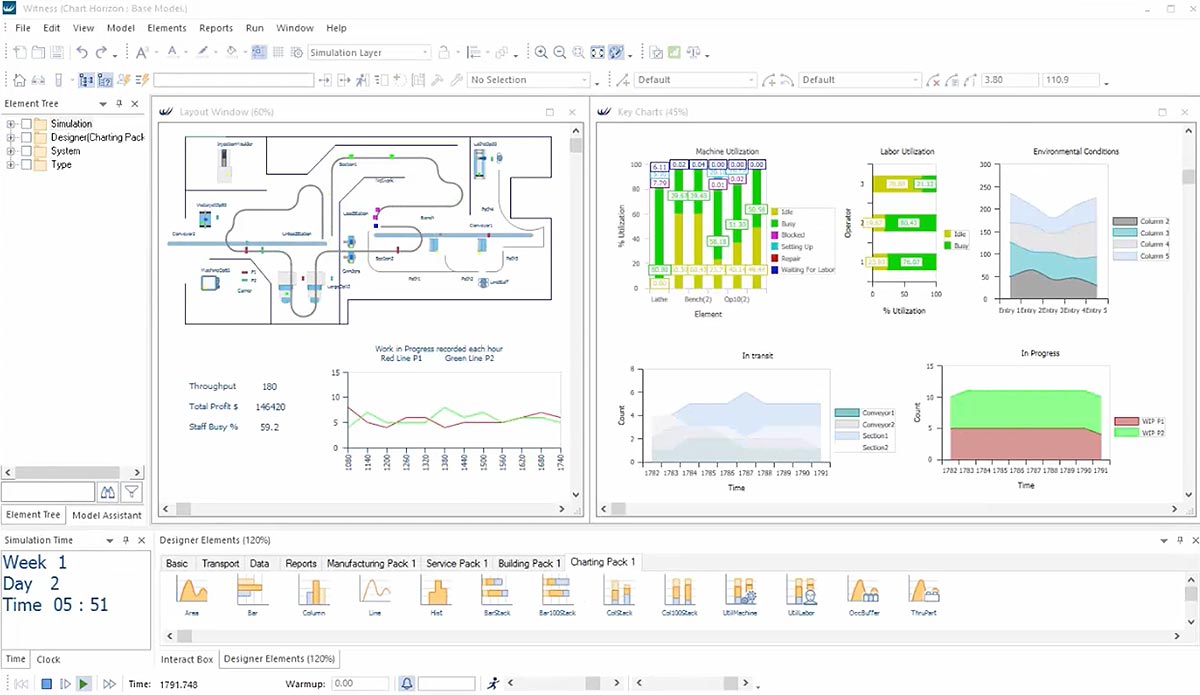The height and width of the screenshot is (695, 1200).
Task: Expand the Designer(Charting Pack) tree node
Action: [x=11, y=138]
